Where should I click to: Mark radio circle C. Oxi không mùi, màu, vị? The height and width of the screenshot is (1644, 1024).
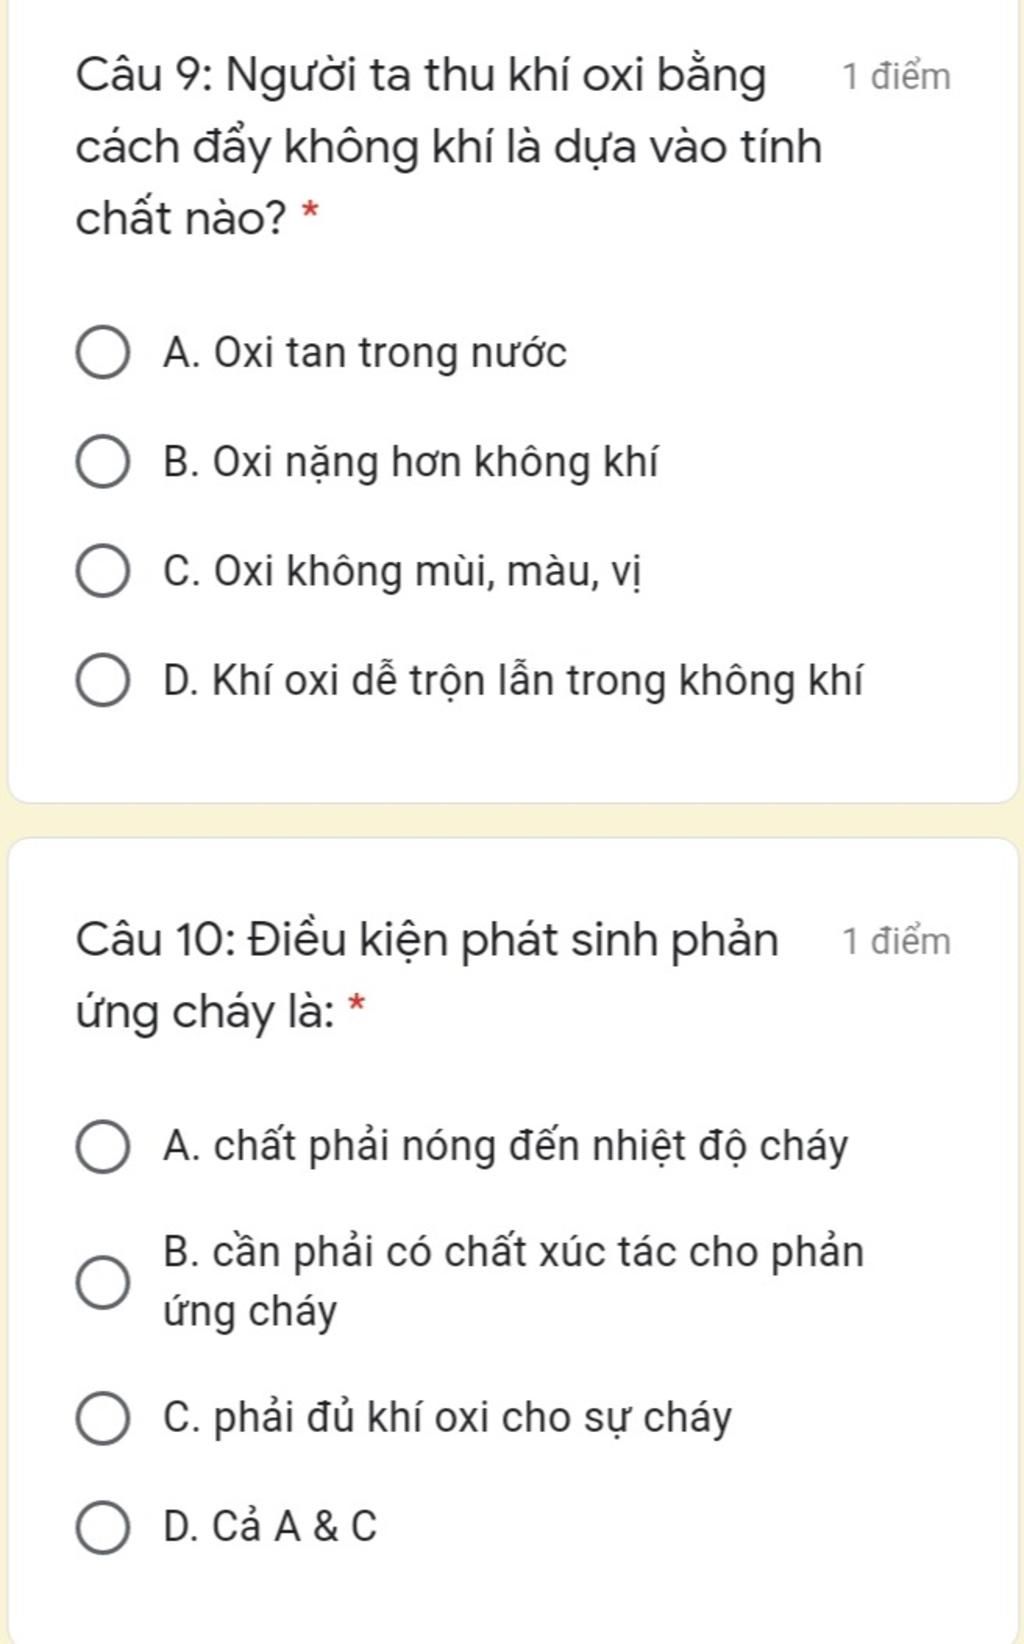(103, 572)
